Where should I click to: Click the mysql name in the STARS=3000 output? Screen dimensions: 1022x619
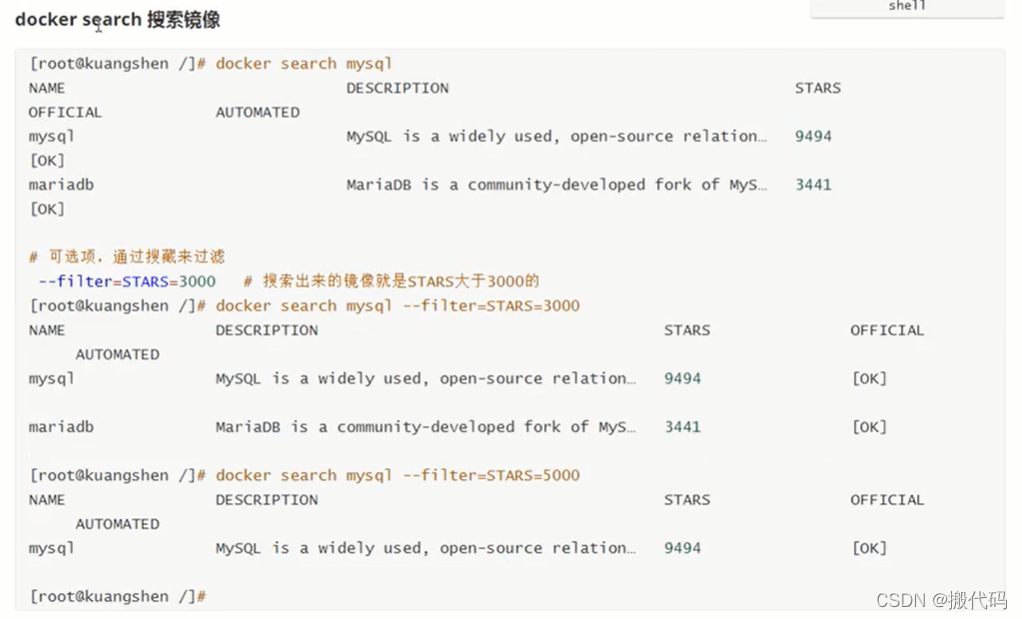(51, 379)
